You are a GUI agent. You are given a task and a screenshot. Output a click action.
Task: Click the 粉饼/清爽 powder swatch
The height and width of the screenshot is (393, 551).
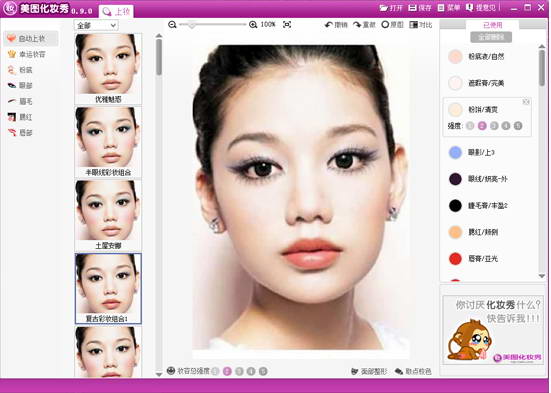(x=455, y=110)
